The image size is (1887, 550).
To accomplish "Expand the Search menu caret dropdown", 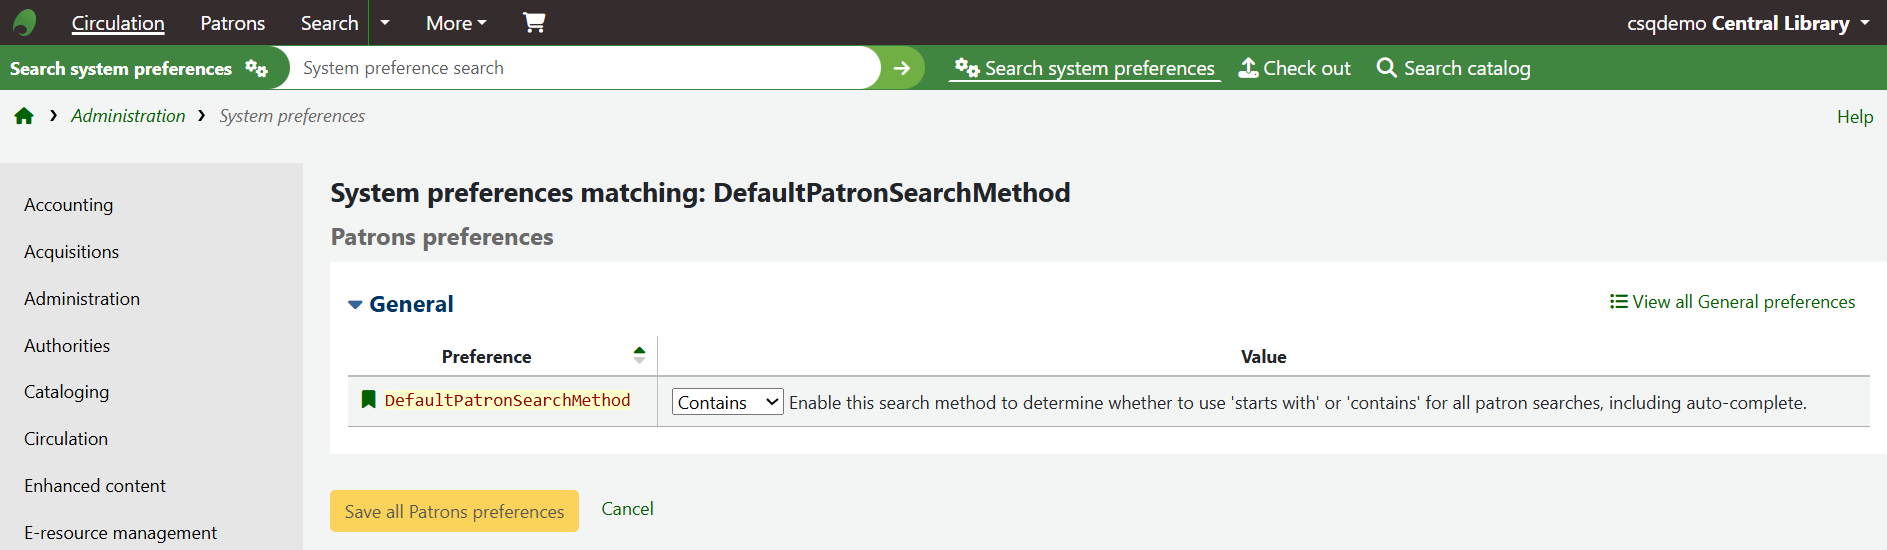I will [385, 23].
